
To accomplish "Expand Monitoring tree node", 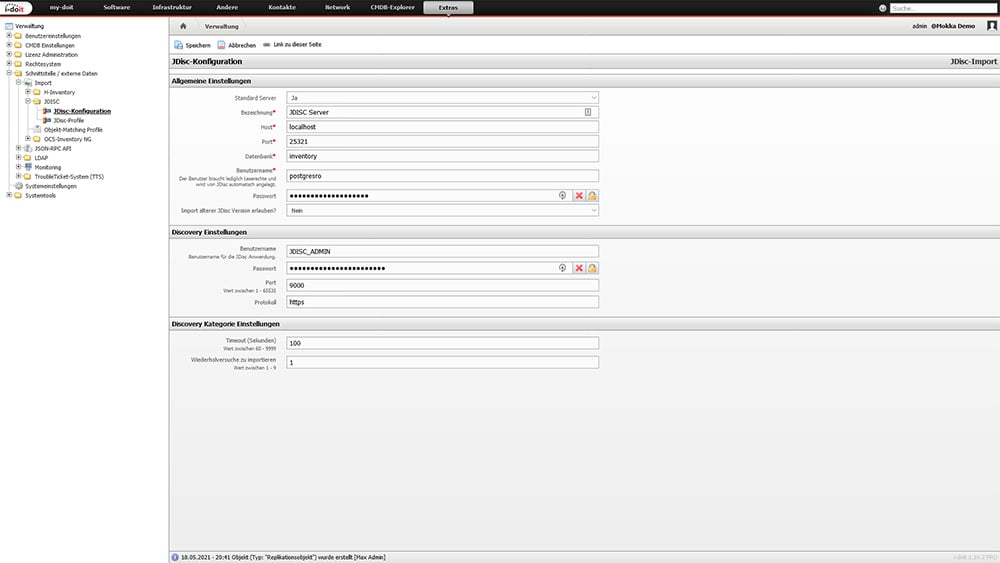I will (x=18, y=167).
